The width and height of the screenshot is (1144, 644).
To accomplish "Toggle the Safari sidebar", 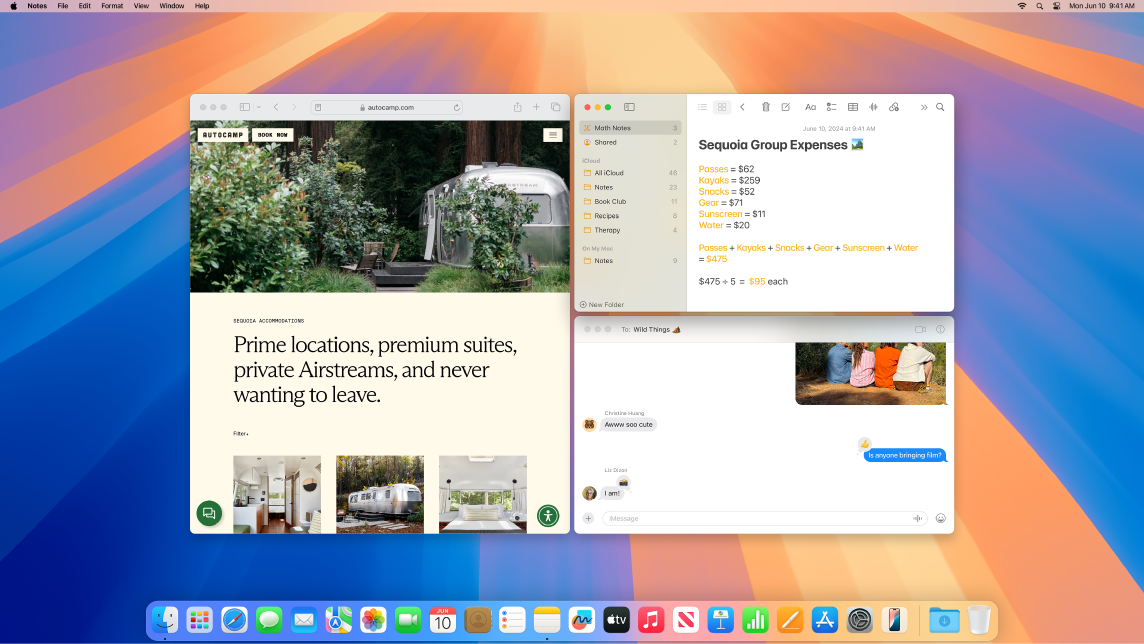I will coord(243,106).
